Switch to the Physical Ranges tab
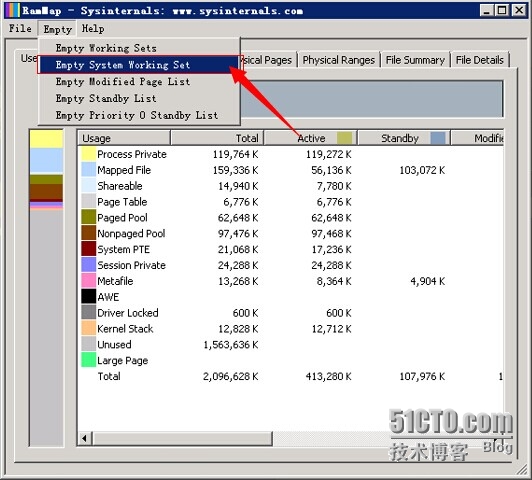The height and width of the screenshot is (480, 532). [339, 60]
